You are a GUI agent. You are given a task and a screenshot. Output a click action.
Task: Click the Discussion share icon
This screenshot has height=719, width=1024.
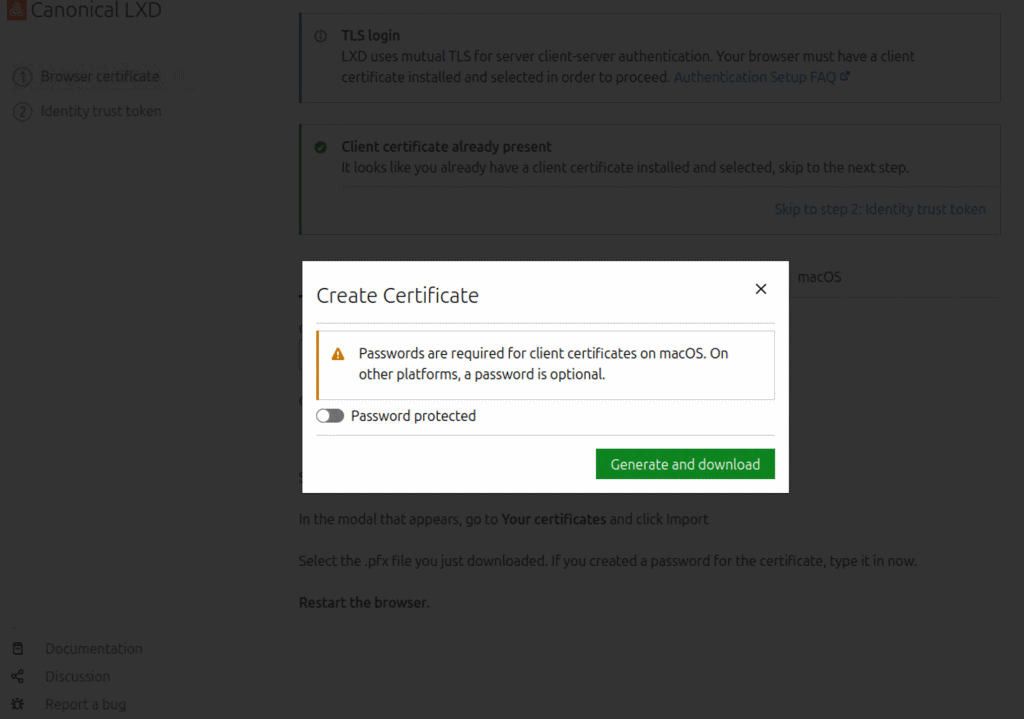point(18,677)
